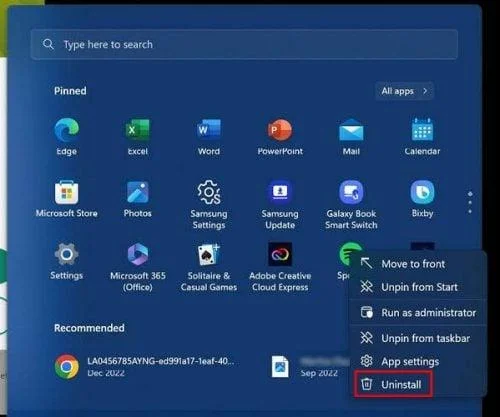The height and width of the screenshot is (417, 500).
Task: Open the Chrome recommended file LA0456785AYNG
Action: tap(145, 367)
